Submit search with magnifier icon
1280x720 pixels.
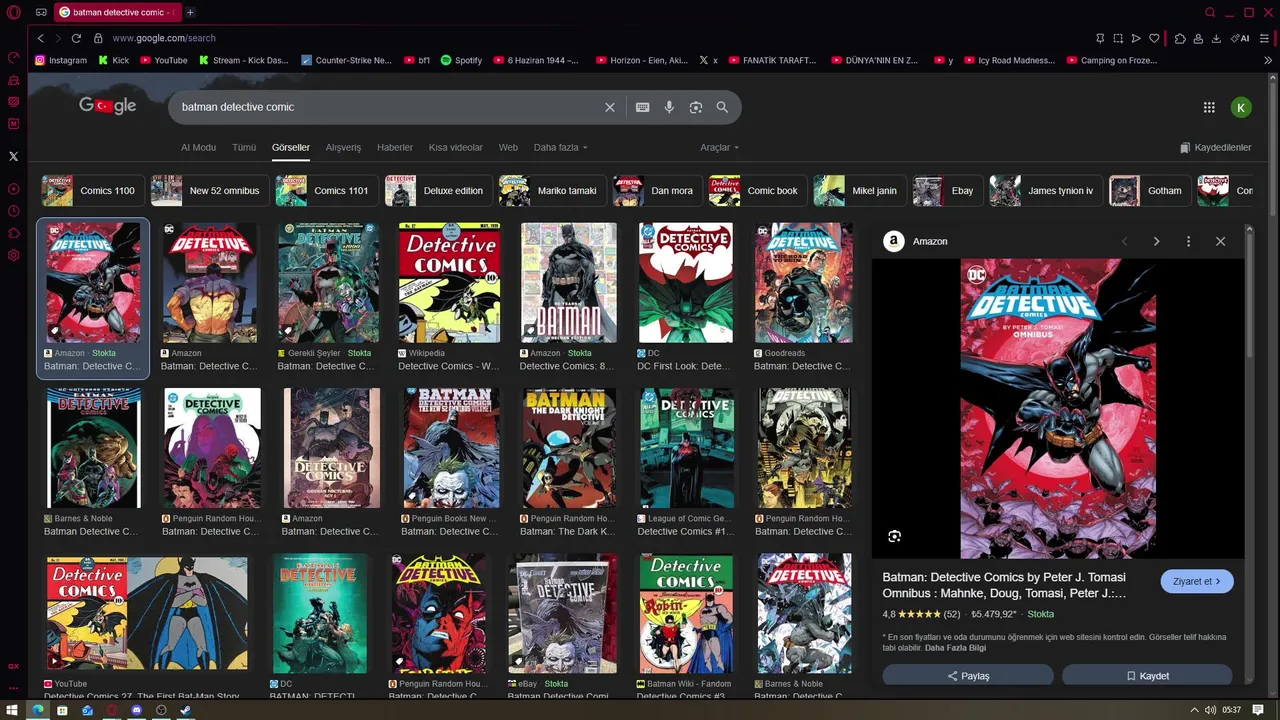coord(722,107)
